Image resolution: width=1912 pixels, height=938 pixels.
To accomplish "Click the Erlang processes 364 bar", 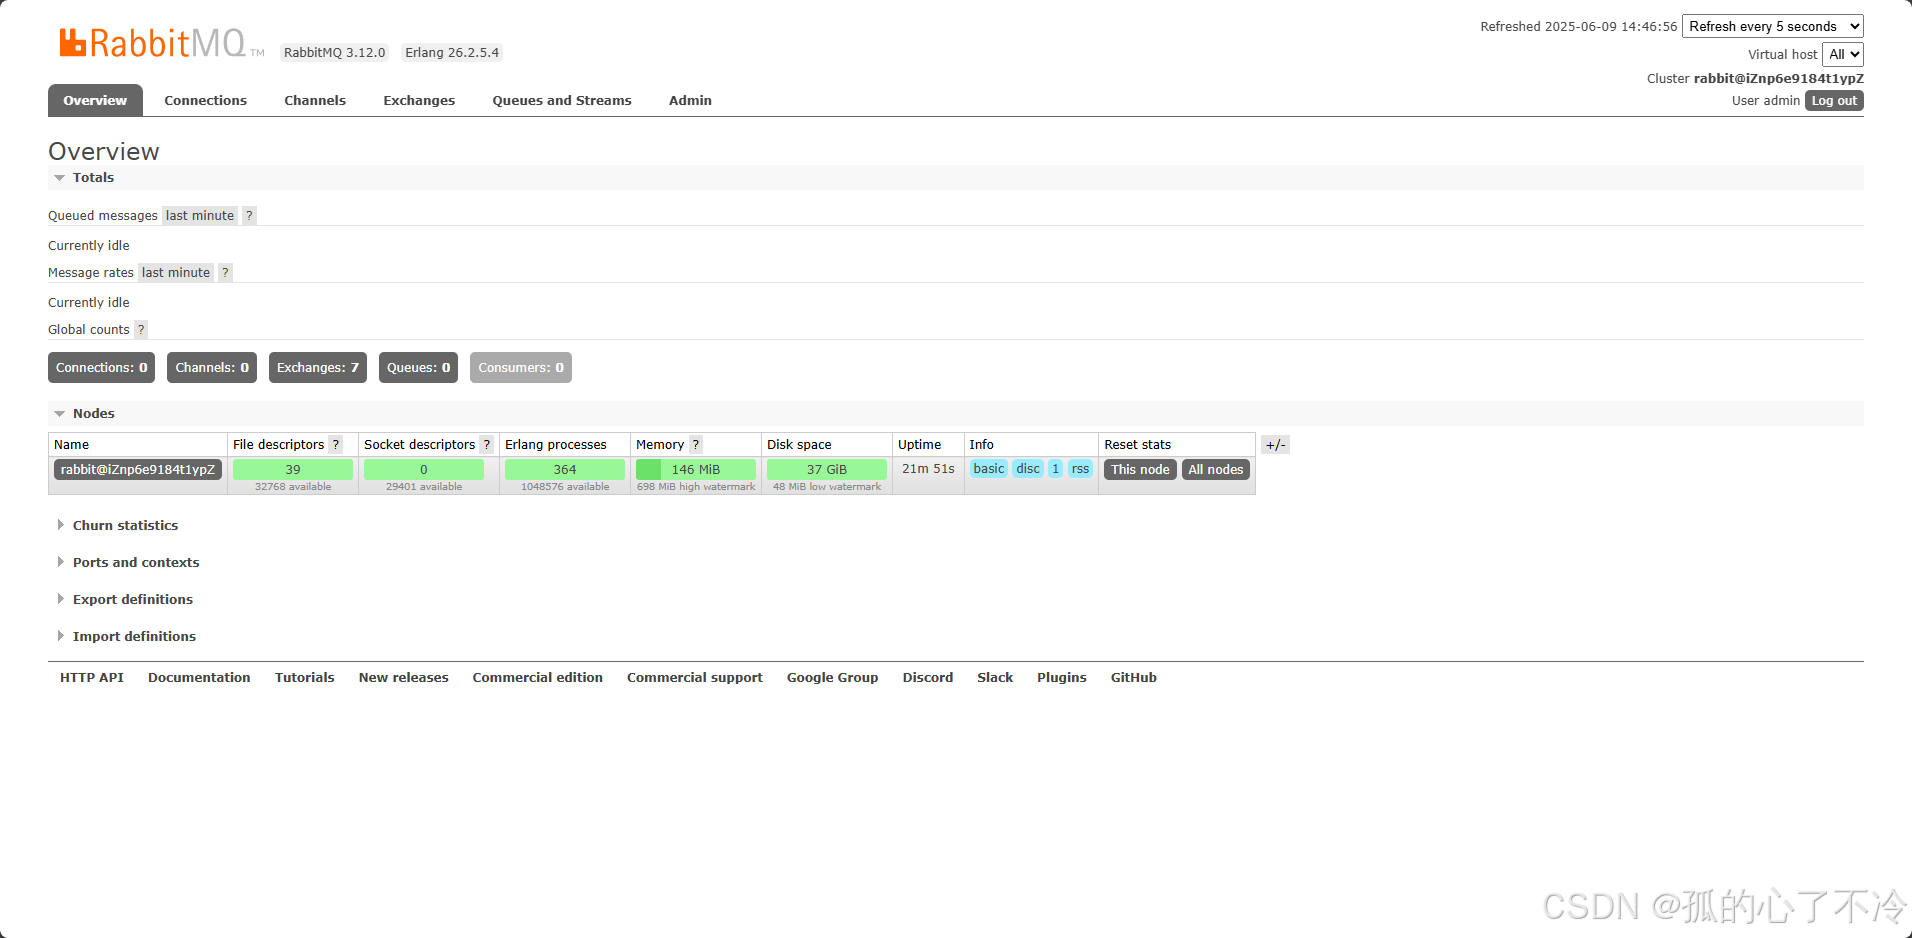I will 565,469.
